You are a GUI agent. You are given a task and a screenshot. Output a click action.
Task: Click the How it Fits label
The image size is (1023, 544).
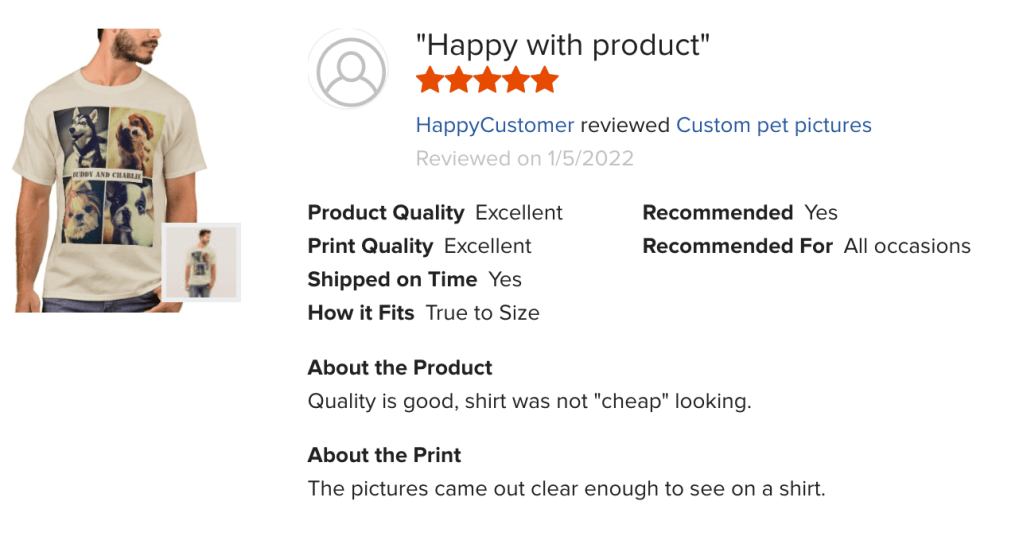pos(361,313)
